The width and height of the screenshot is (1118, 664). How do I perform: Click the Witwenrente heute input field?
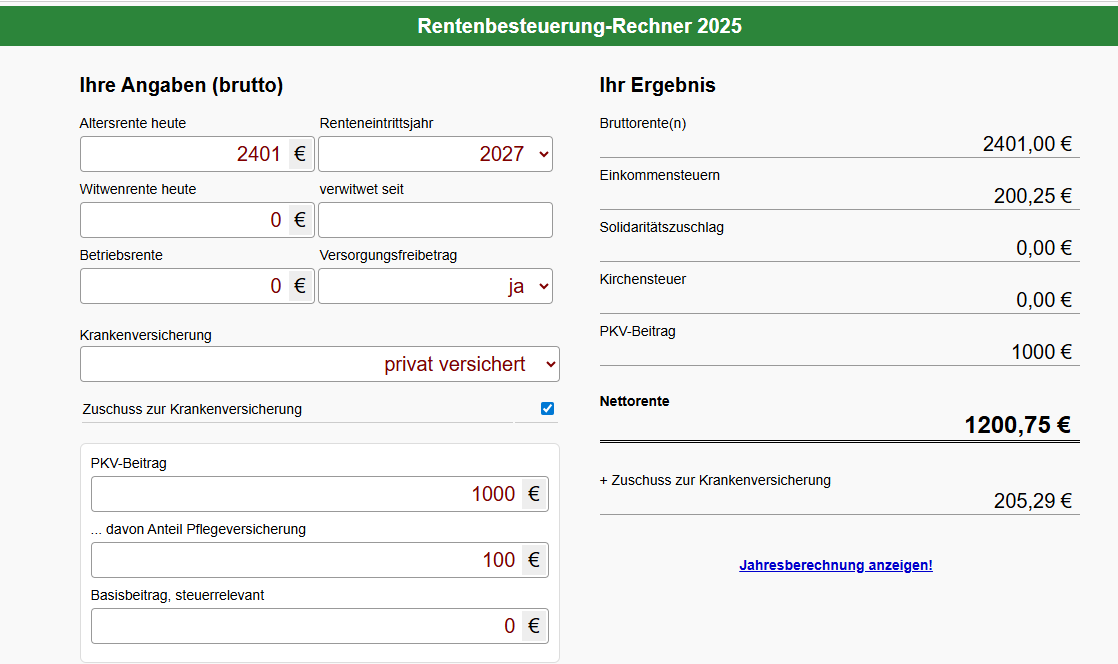click(185, 220)
